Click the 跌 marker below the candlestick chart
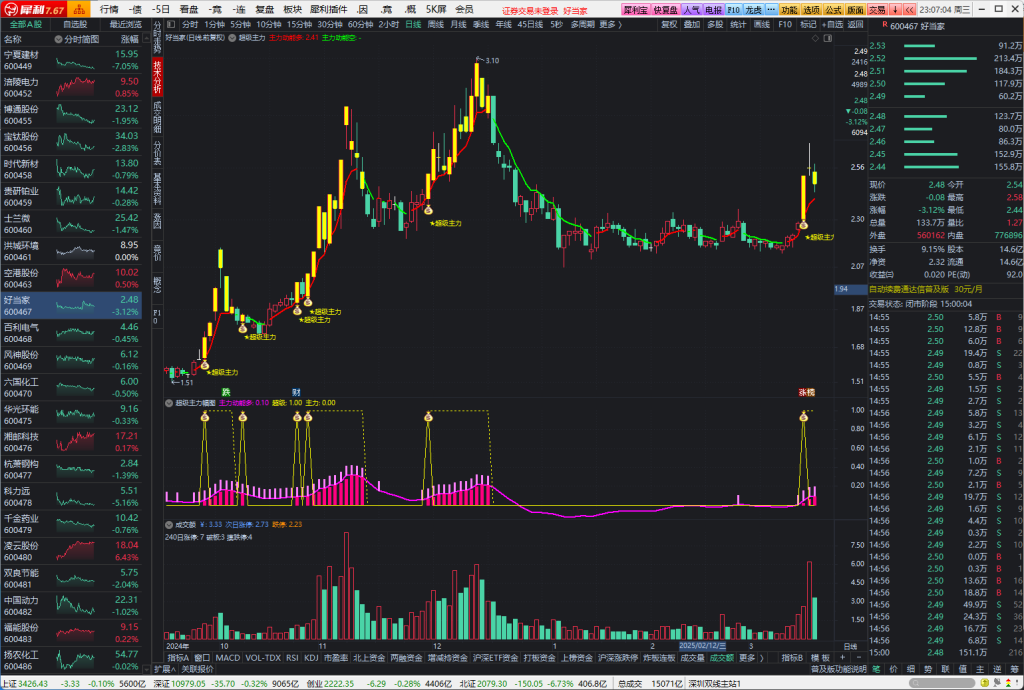This screenshot has height=690, width=1024. click(226, 392)
